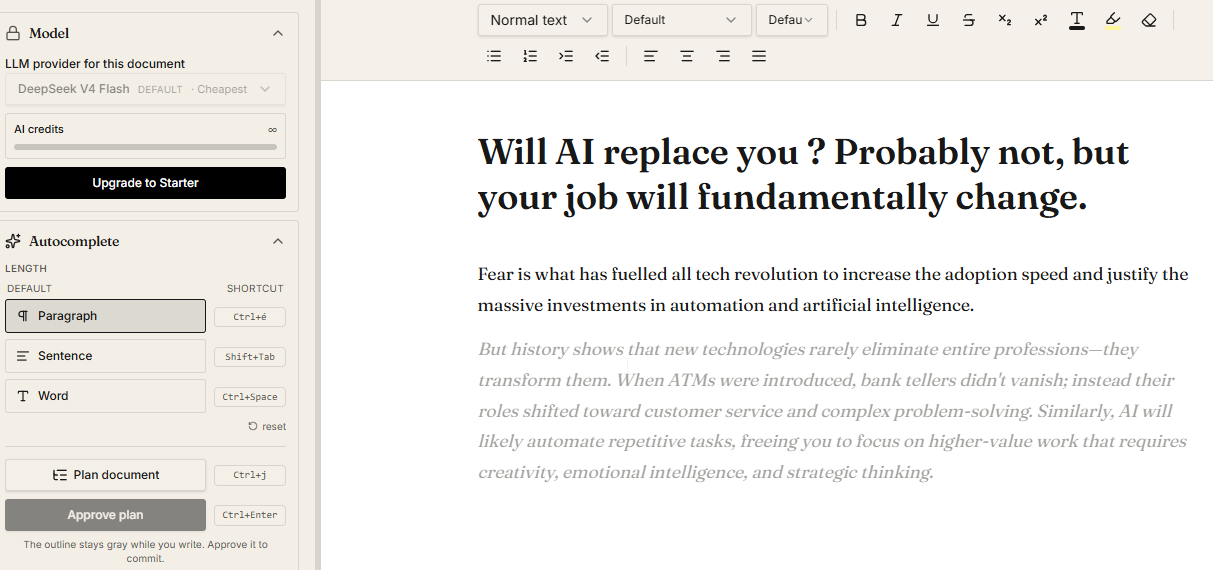This screenshot has width=1213, height=570.
Task: Increase the indent
Action: pyautogui.click(x=566, y=56)
